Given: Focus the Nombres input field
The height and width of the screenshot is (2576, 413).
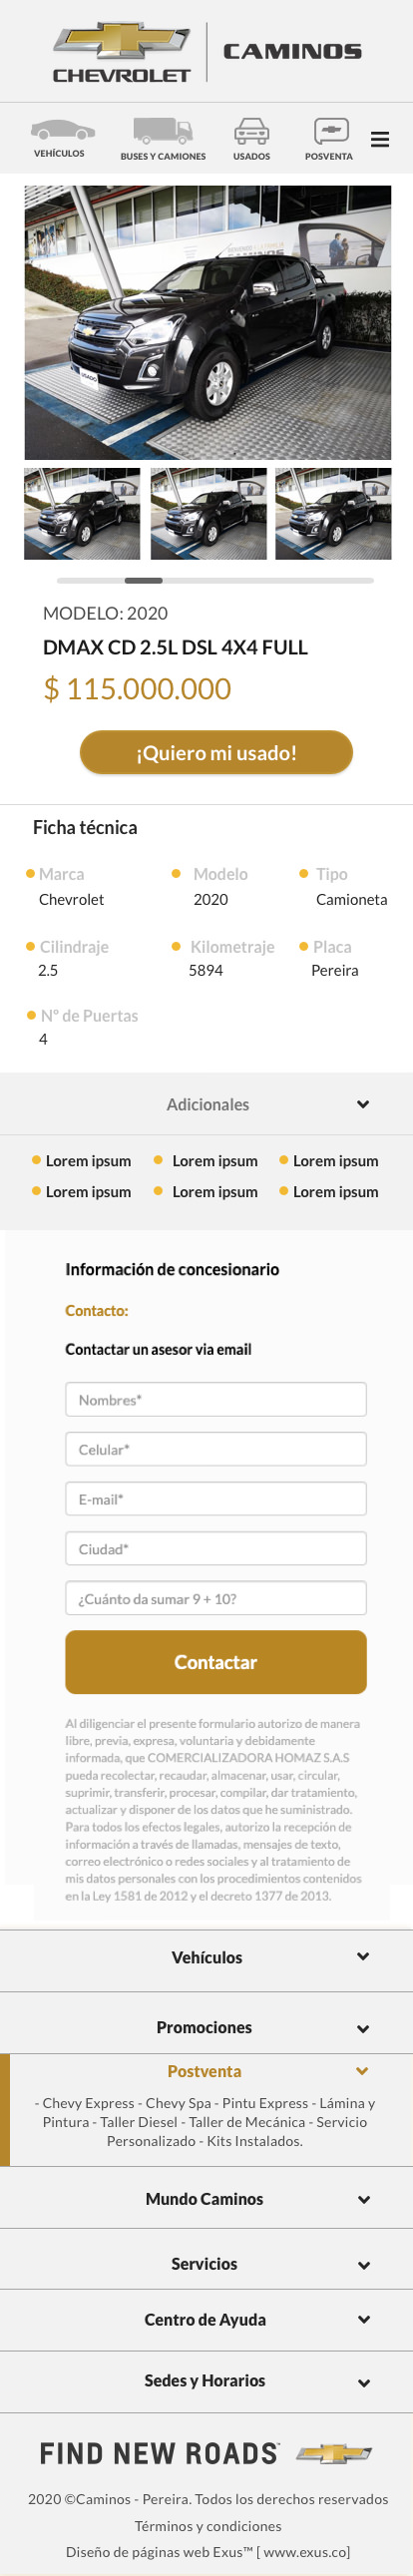Looking at the screenshot, I should tap(216, 1399).
